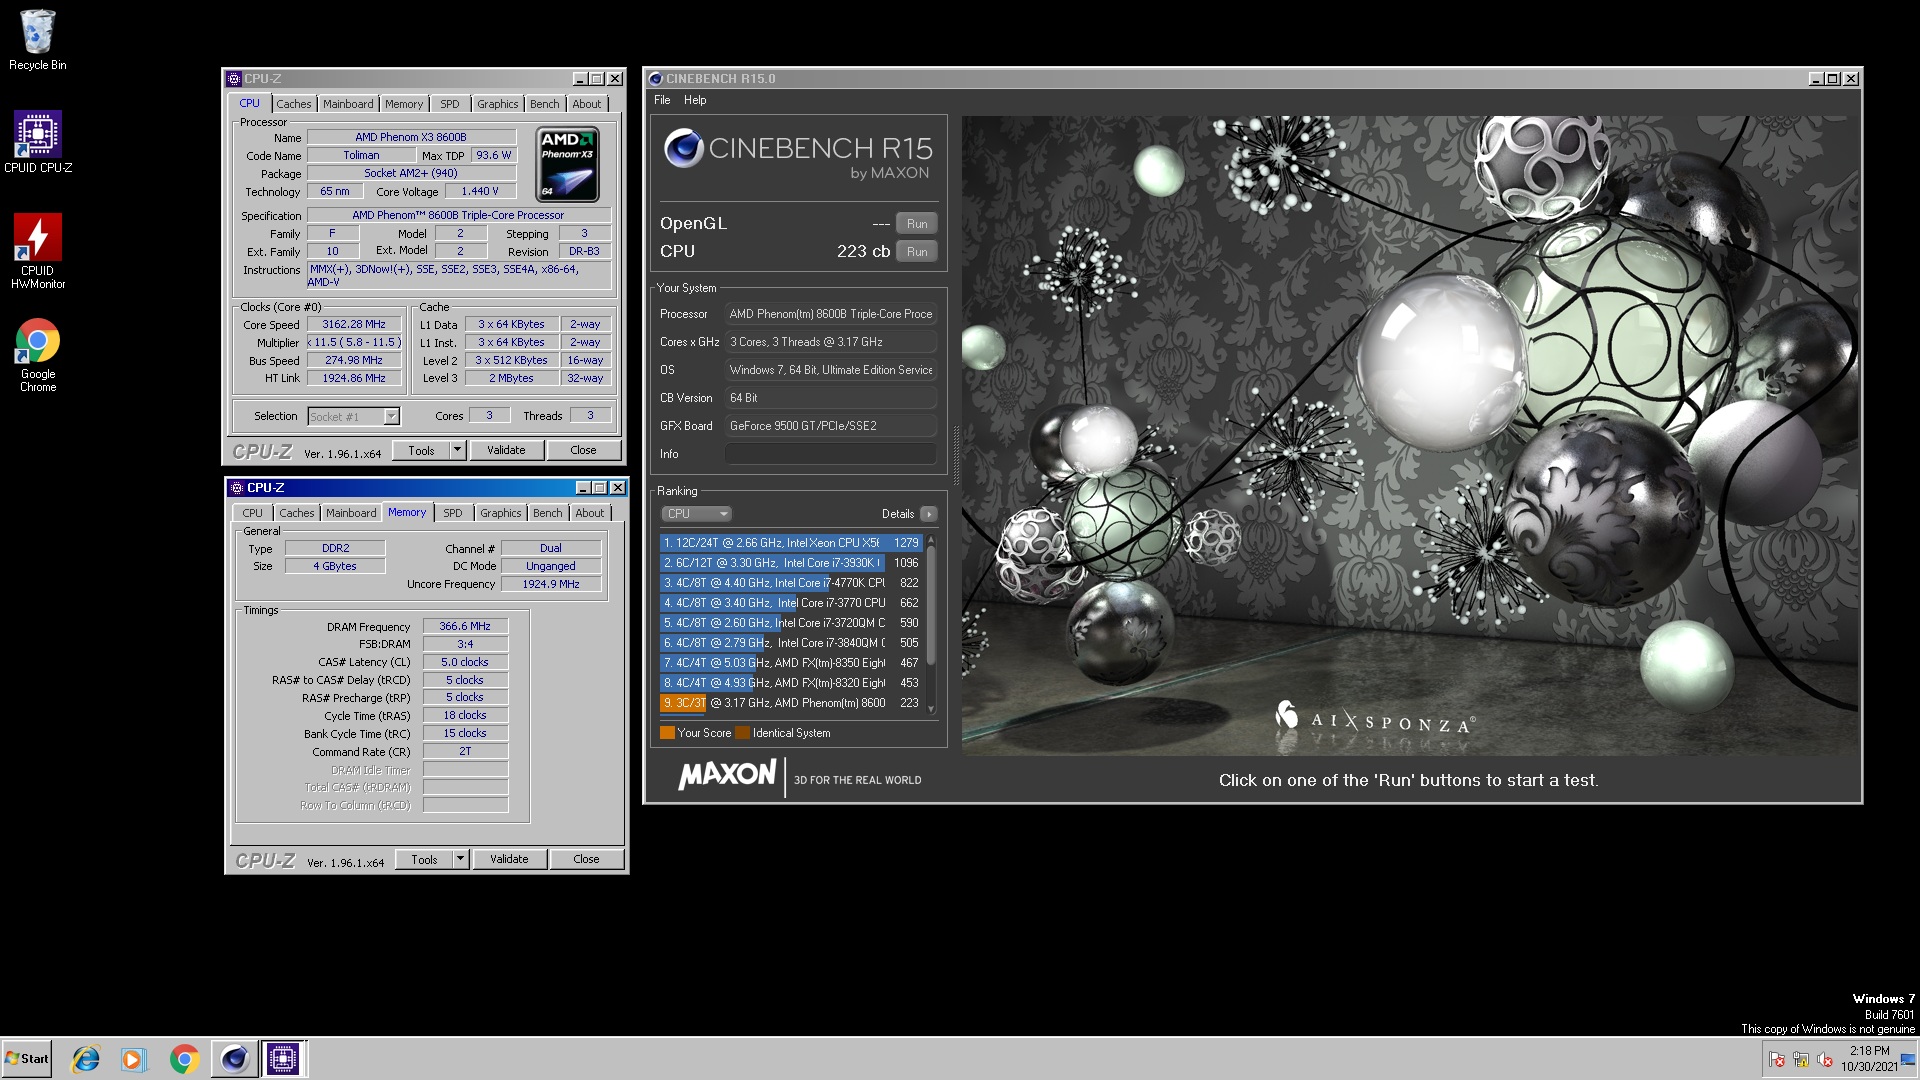
Task: Open the Caches tab in top CPU-Z window
Action: coord(293,104)
